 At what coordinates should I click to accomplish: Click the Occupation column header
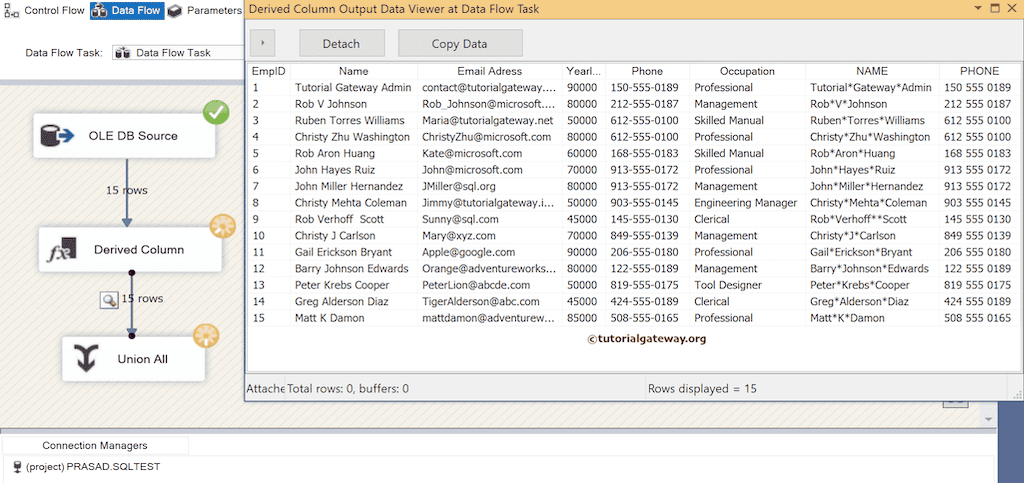click(747, 71)
